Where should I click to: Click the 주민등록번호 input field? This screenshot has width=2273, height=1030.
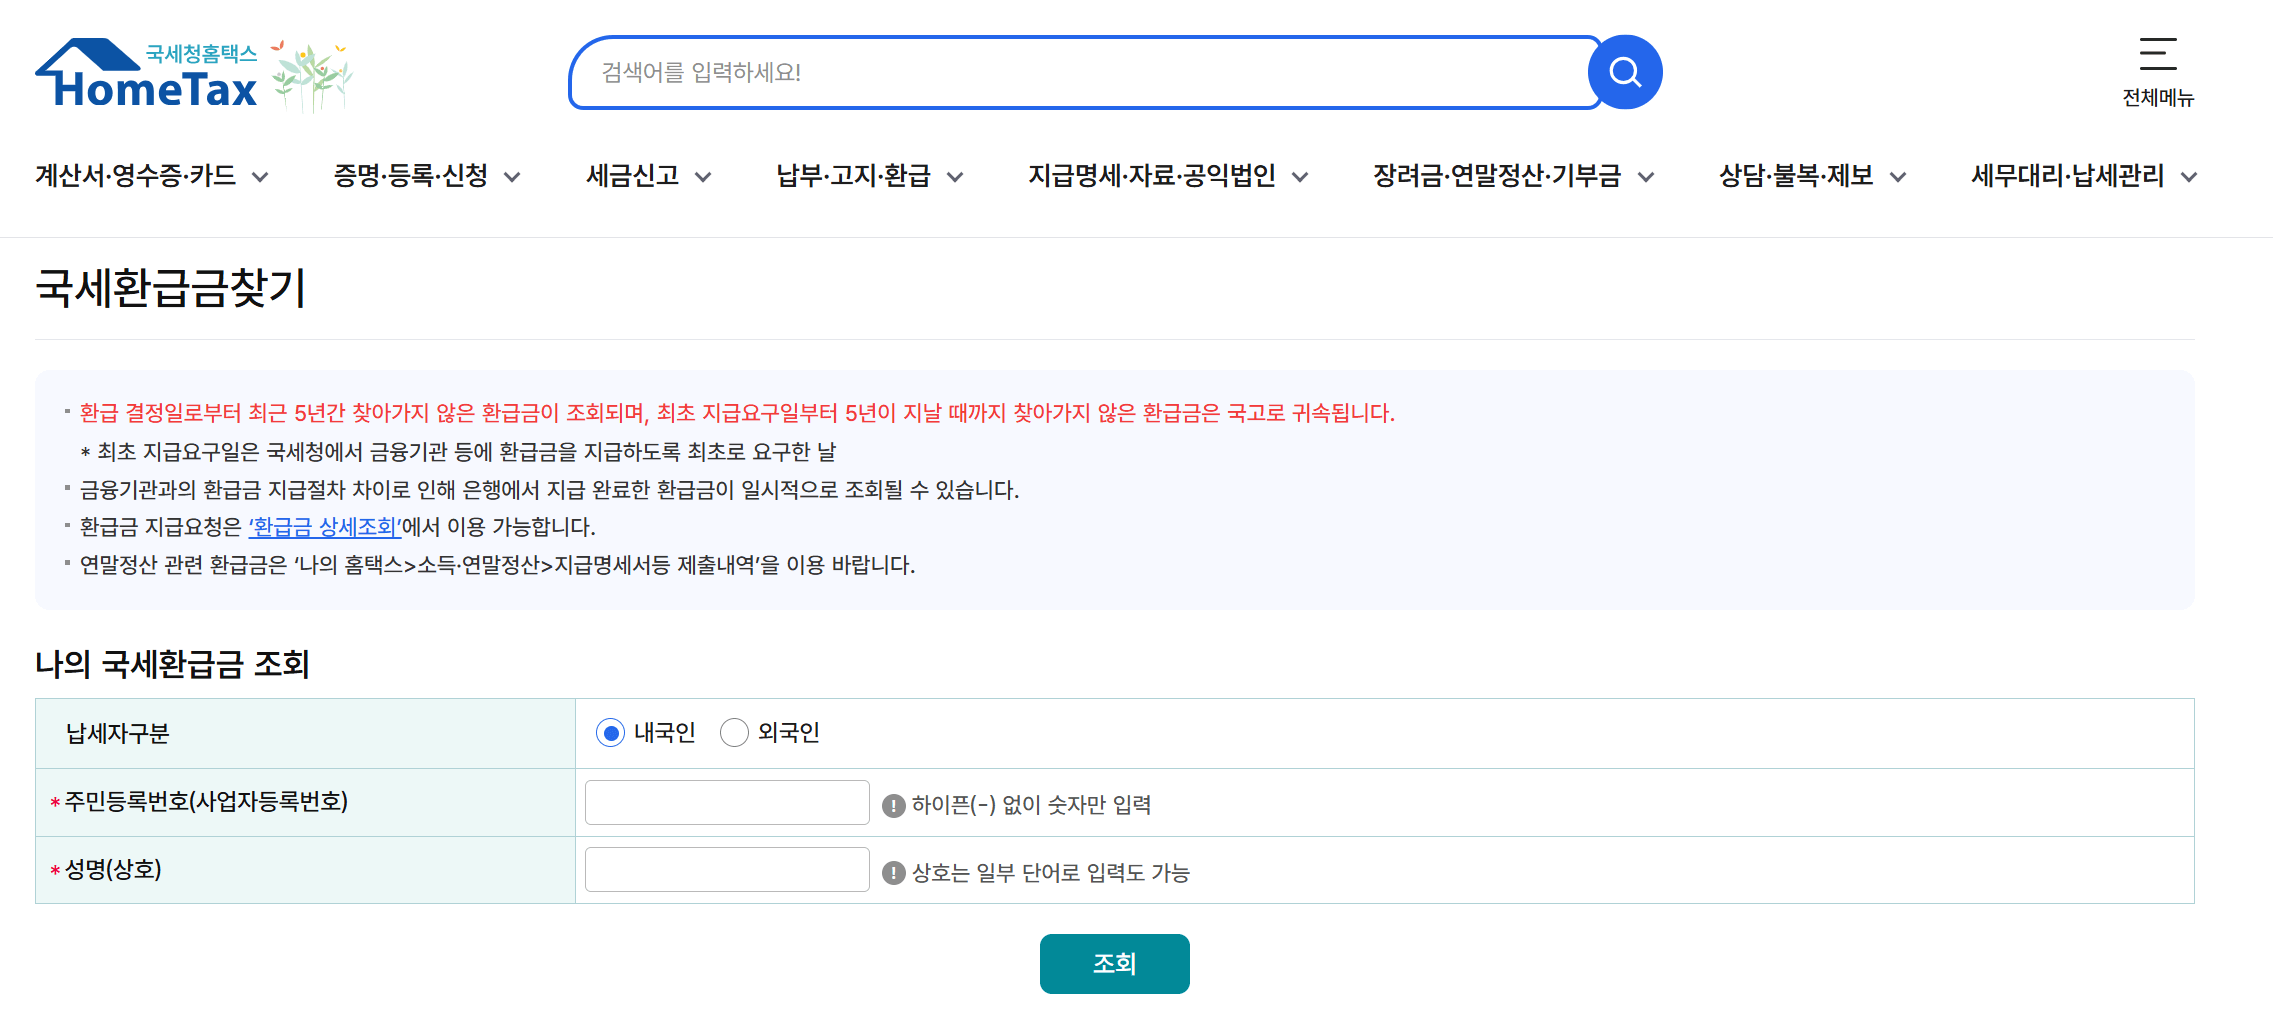(727, 802)
